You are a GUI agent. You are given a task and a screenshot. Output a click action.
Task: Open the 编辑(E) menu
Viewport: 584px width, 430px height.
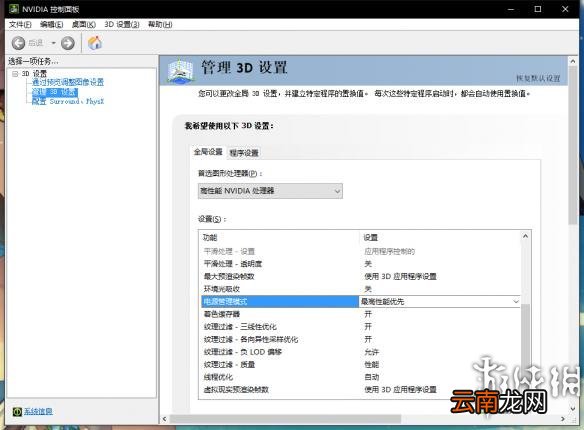[51, 25]
